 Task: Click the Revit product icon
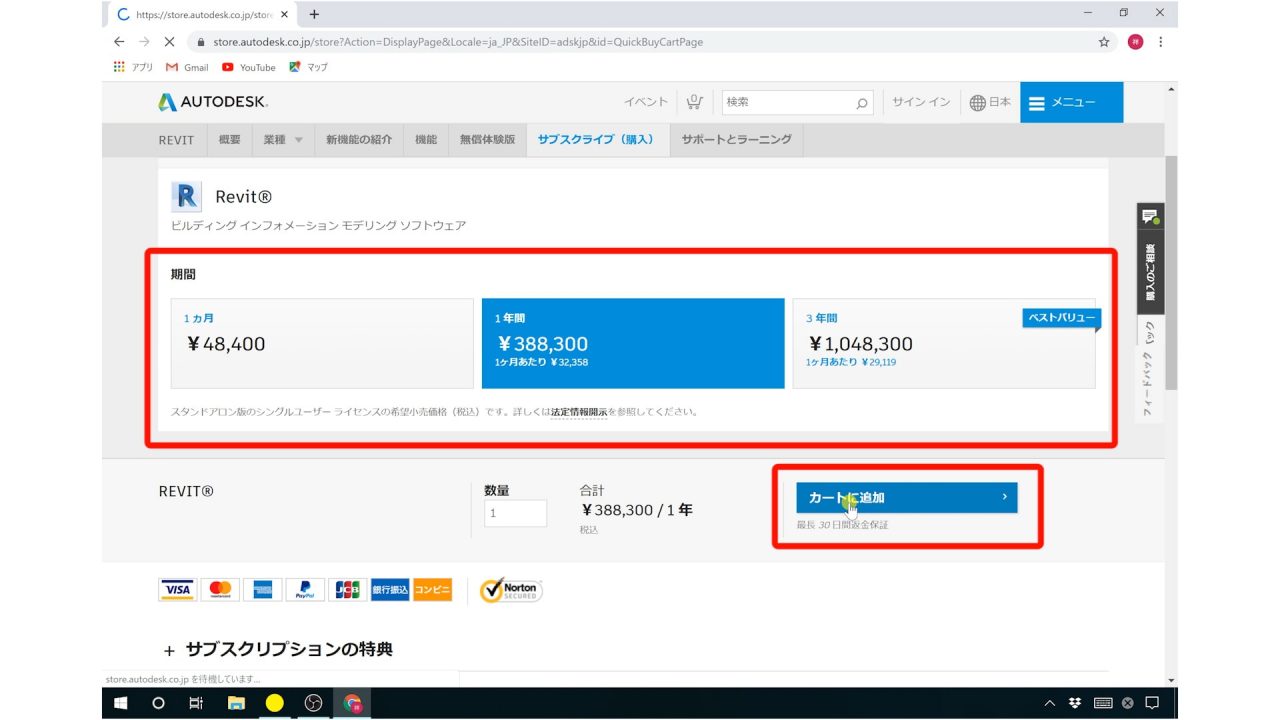click(x=186, y=195)
